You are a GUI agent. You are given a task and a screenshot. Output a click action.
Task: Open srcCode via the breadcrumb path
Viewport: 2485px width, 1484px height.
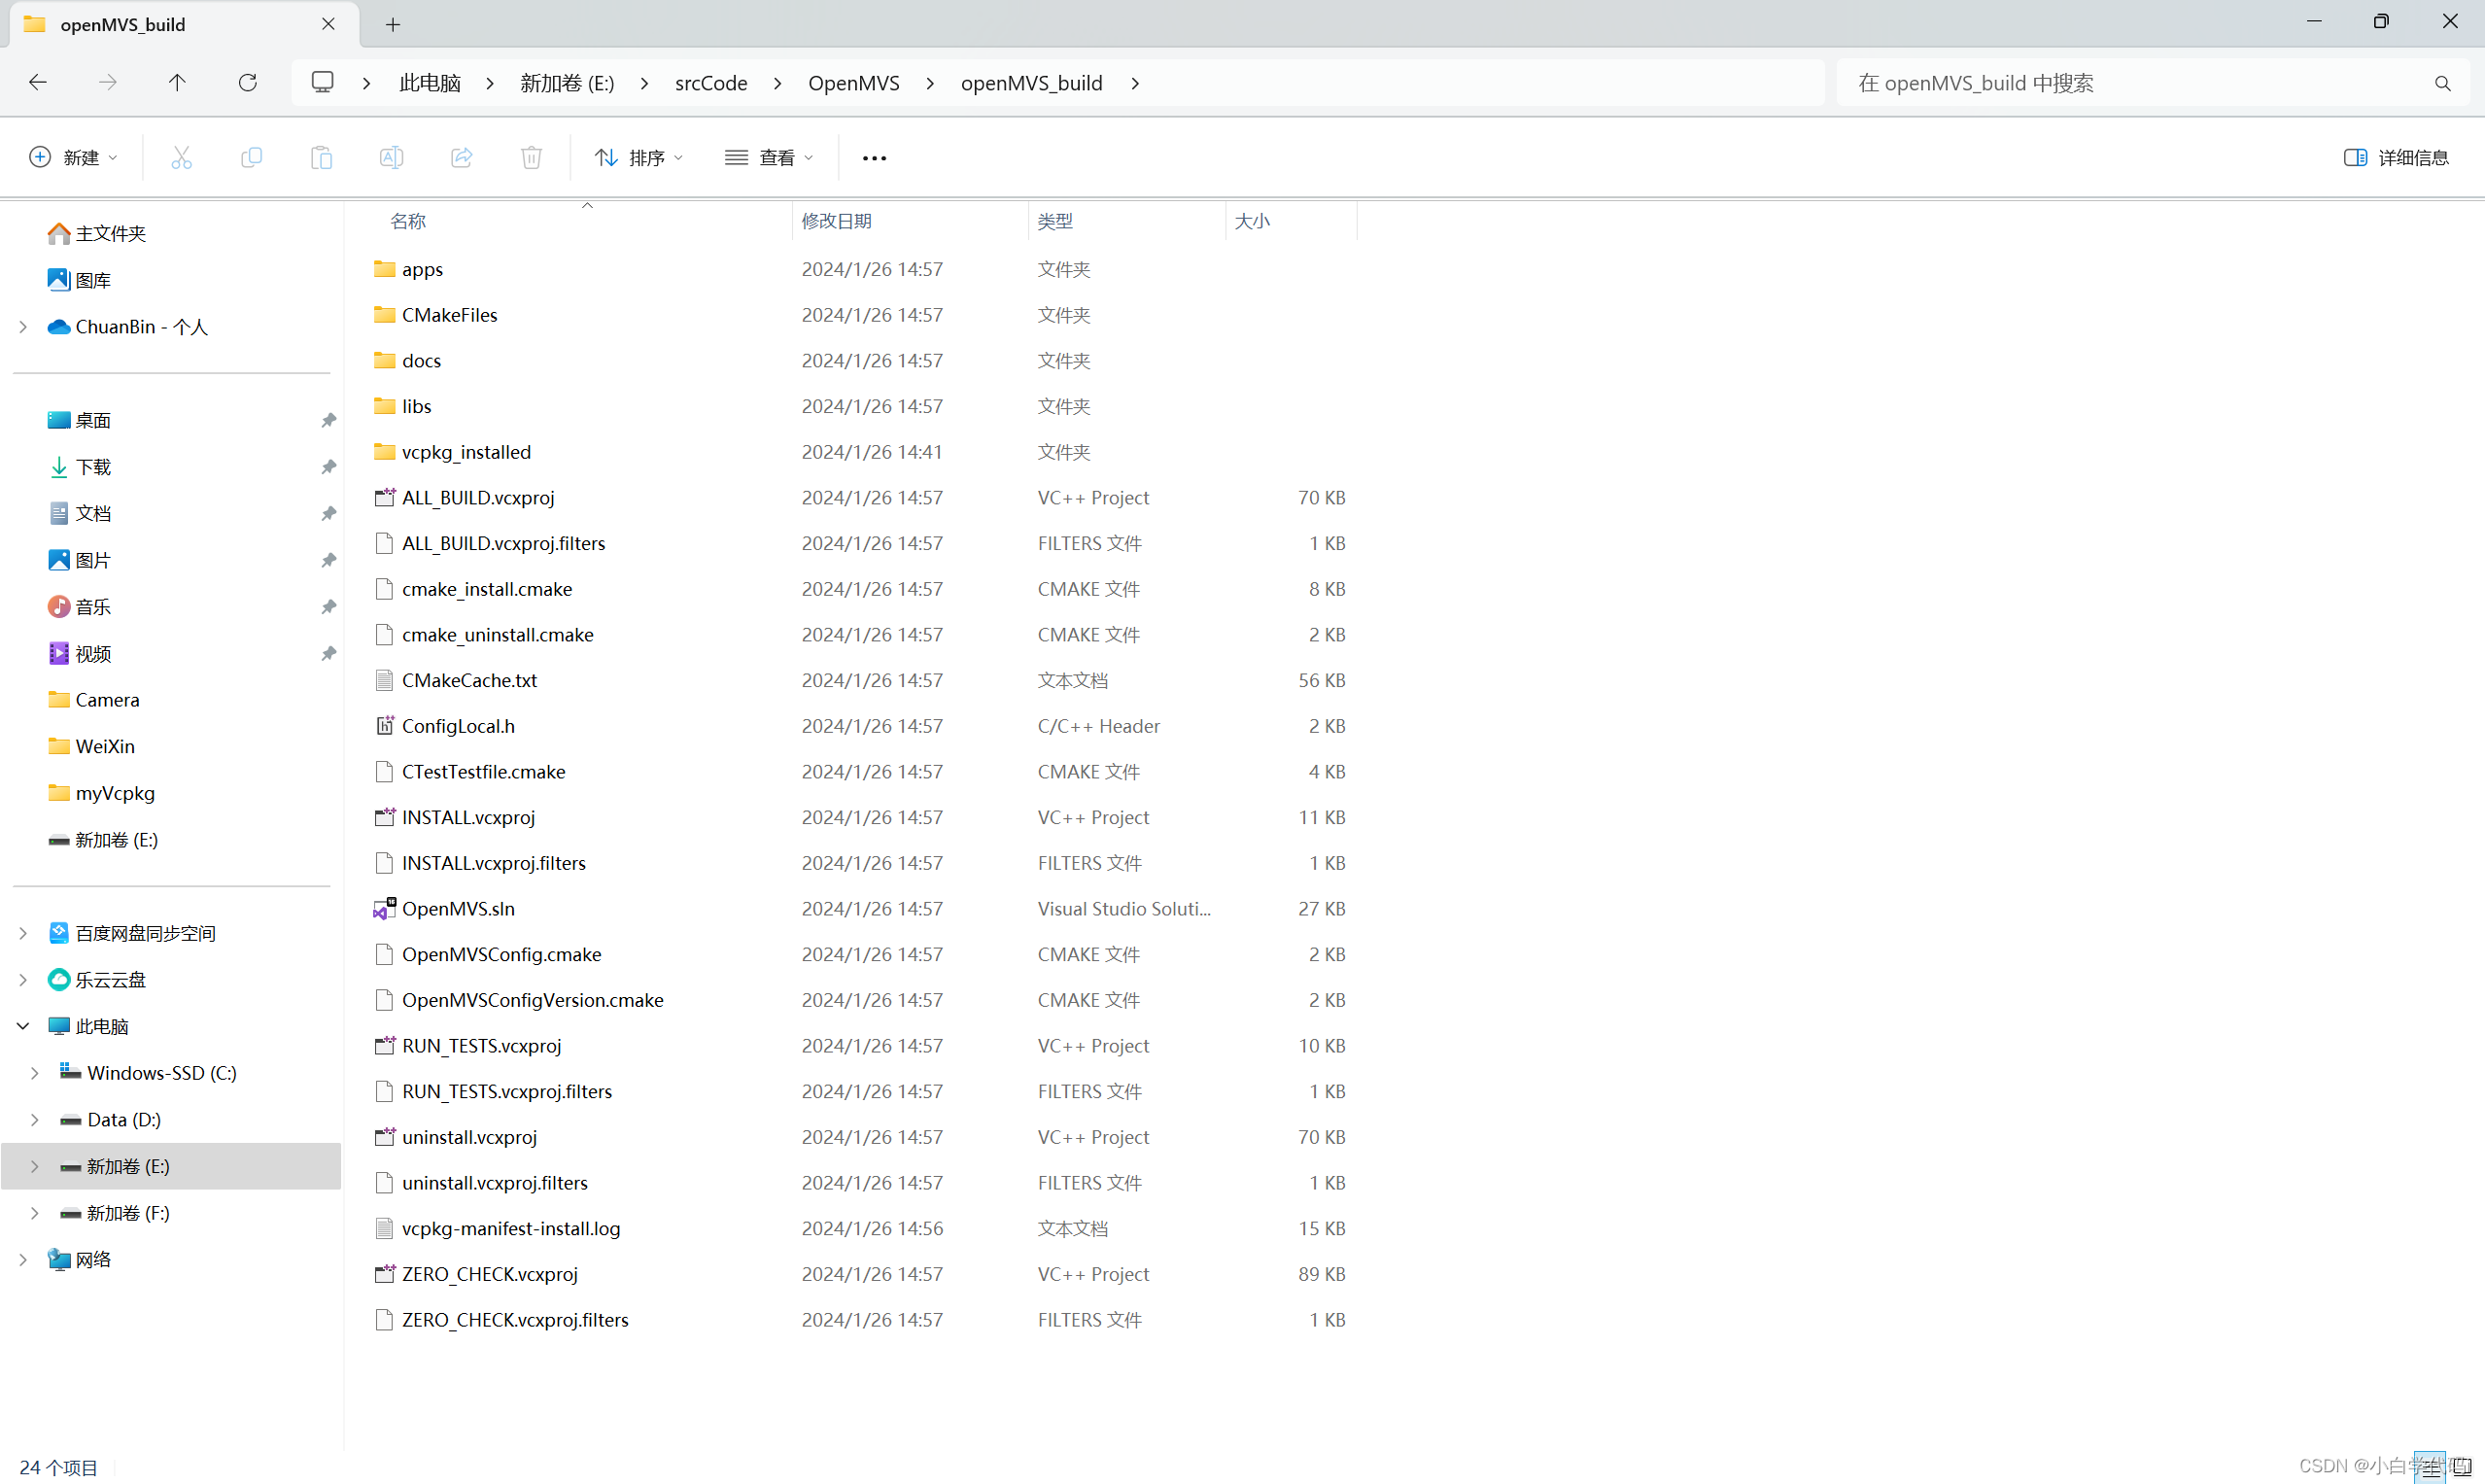[711, 83]
